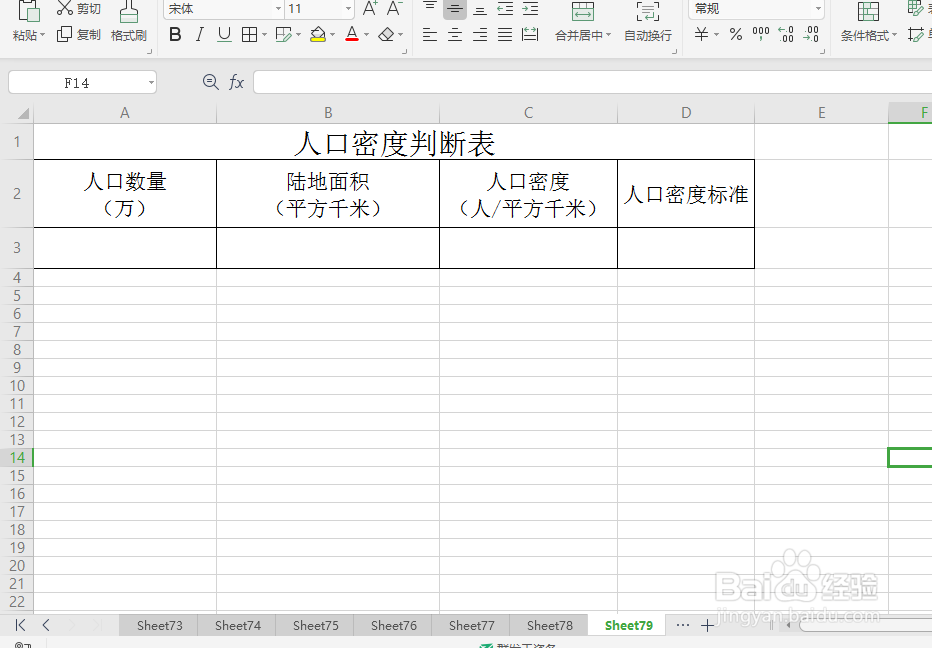Toggle bottom vertical alignment
The image size is (932, 648).
[x=480, y=8]
